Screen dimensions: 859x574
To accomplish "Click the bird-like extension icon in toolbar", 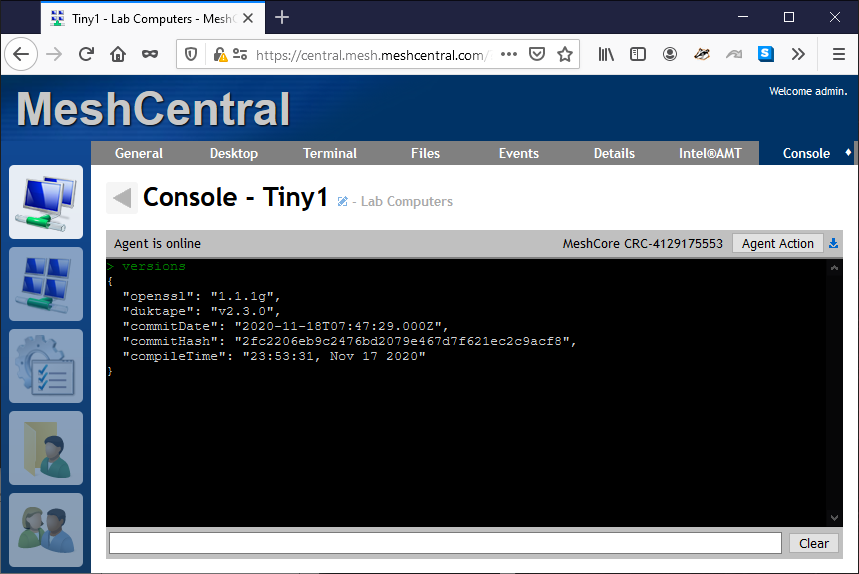I will coord(702,54).
